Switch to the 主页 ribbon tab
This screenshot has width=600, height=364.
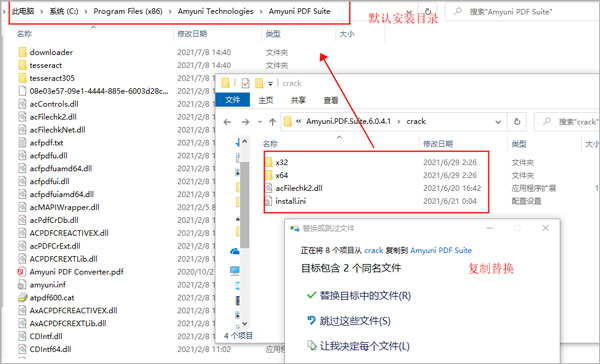266,100
